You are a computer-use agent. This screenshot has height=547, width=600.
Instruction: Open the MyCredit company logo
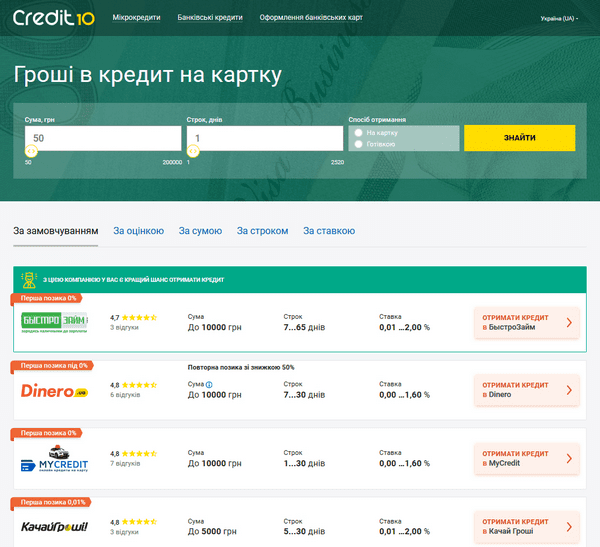point(54,459)
